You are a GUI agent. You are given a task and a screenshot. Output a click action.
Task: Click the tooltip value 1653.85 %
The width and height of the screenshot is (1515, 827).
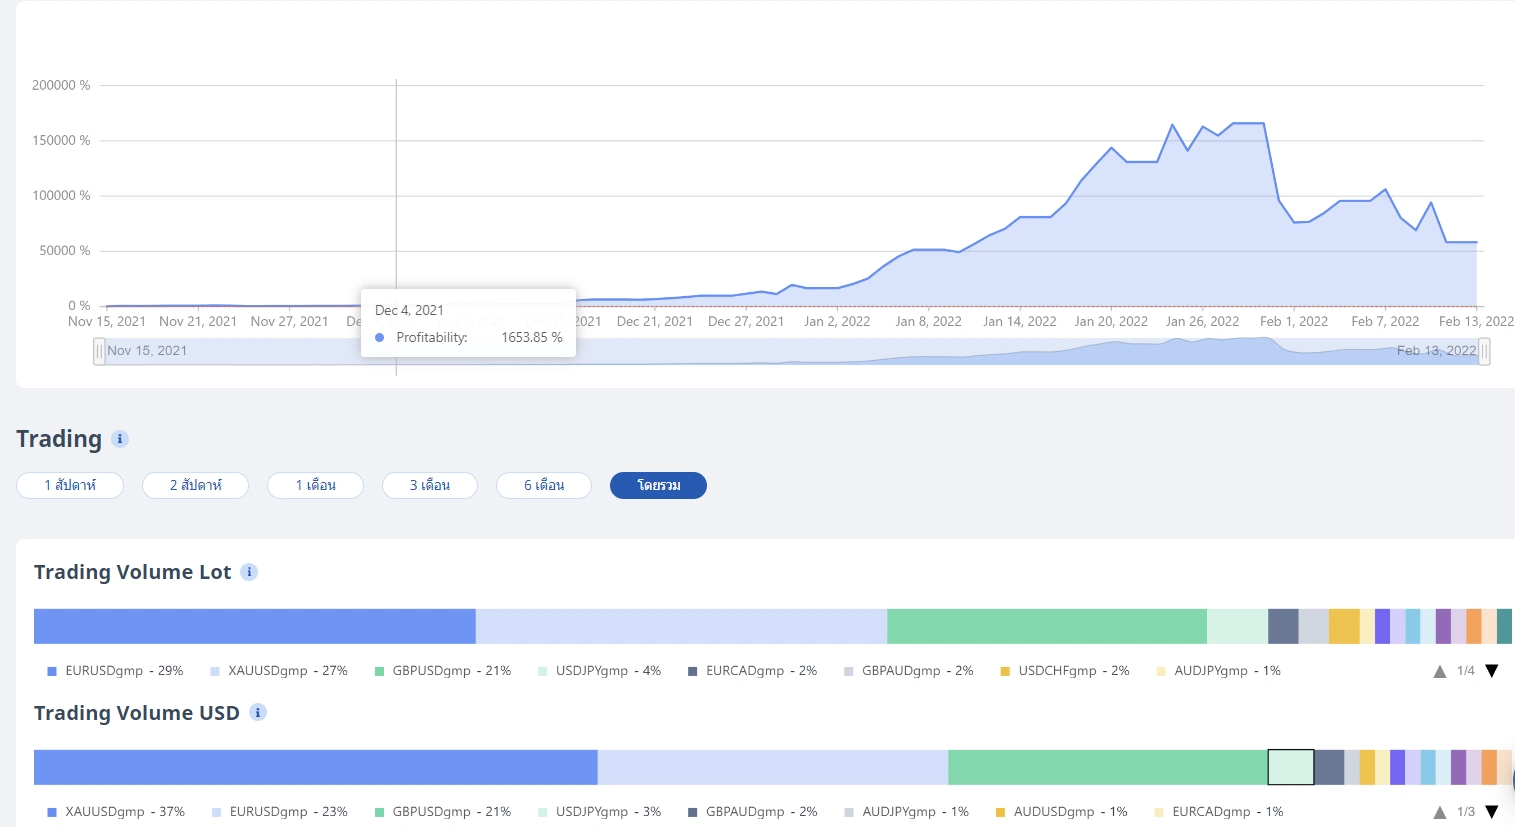click(532, 337)
